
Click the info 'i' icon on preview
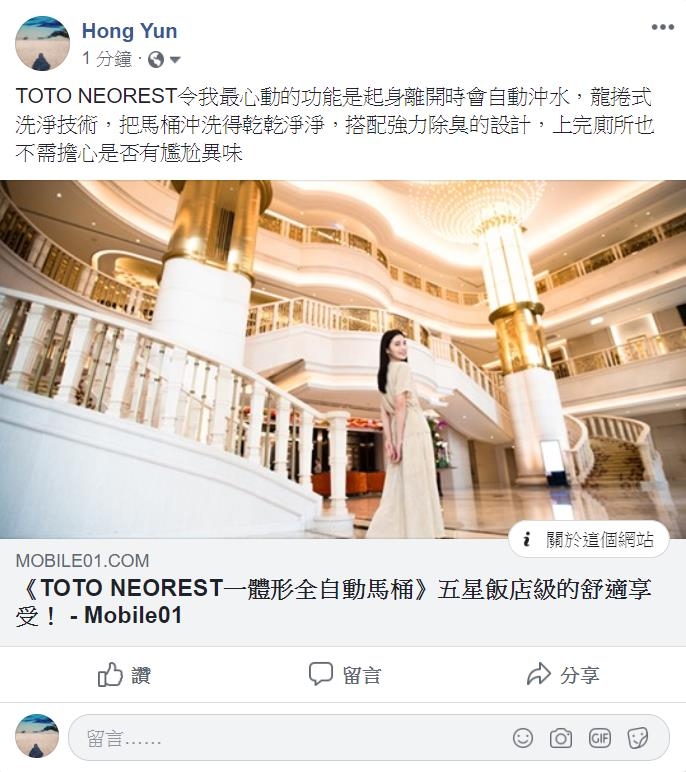(526, 540)
